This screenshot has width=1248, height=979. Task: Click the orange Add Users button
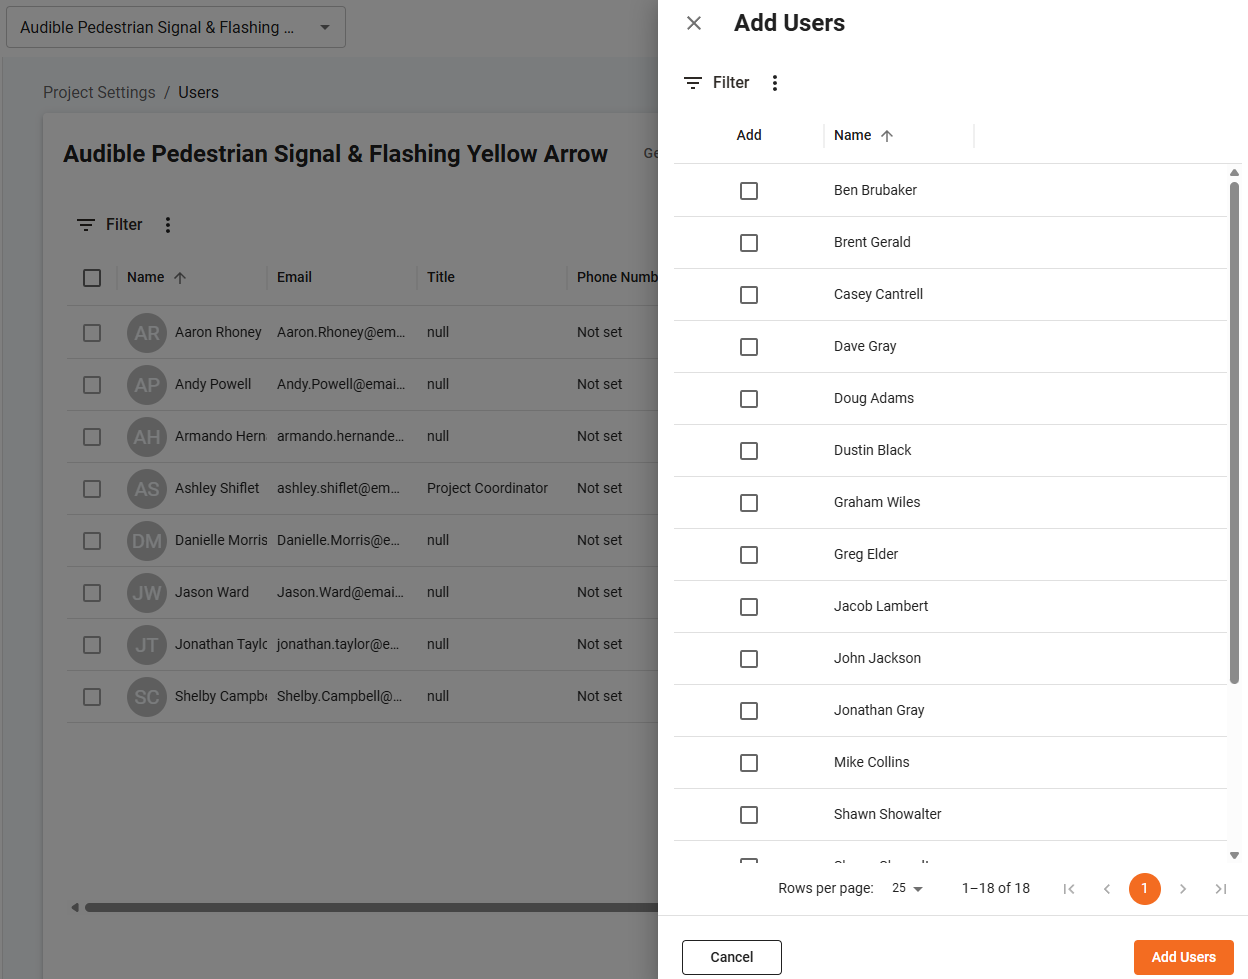(x=1184, y=957)
